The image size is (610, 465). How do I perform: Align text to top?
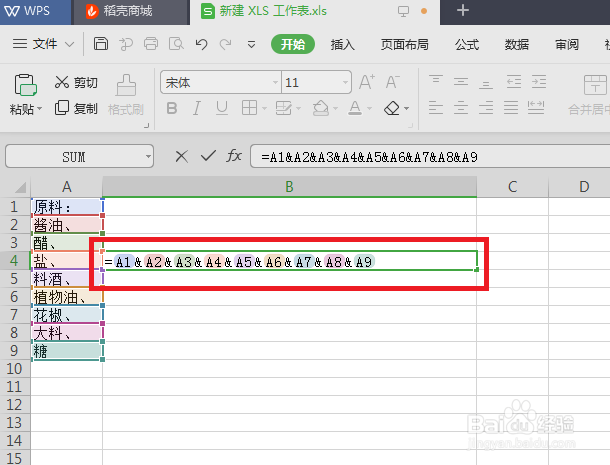click(436, 81)
